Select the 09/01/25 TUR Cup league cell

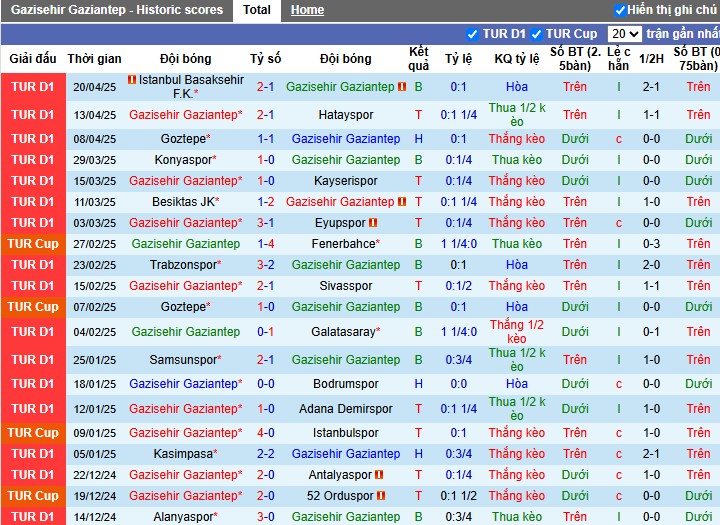[33, 433]
